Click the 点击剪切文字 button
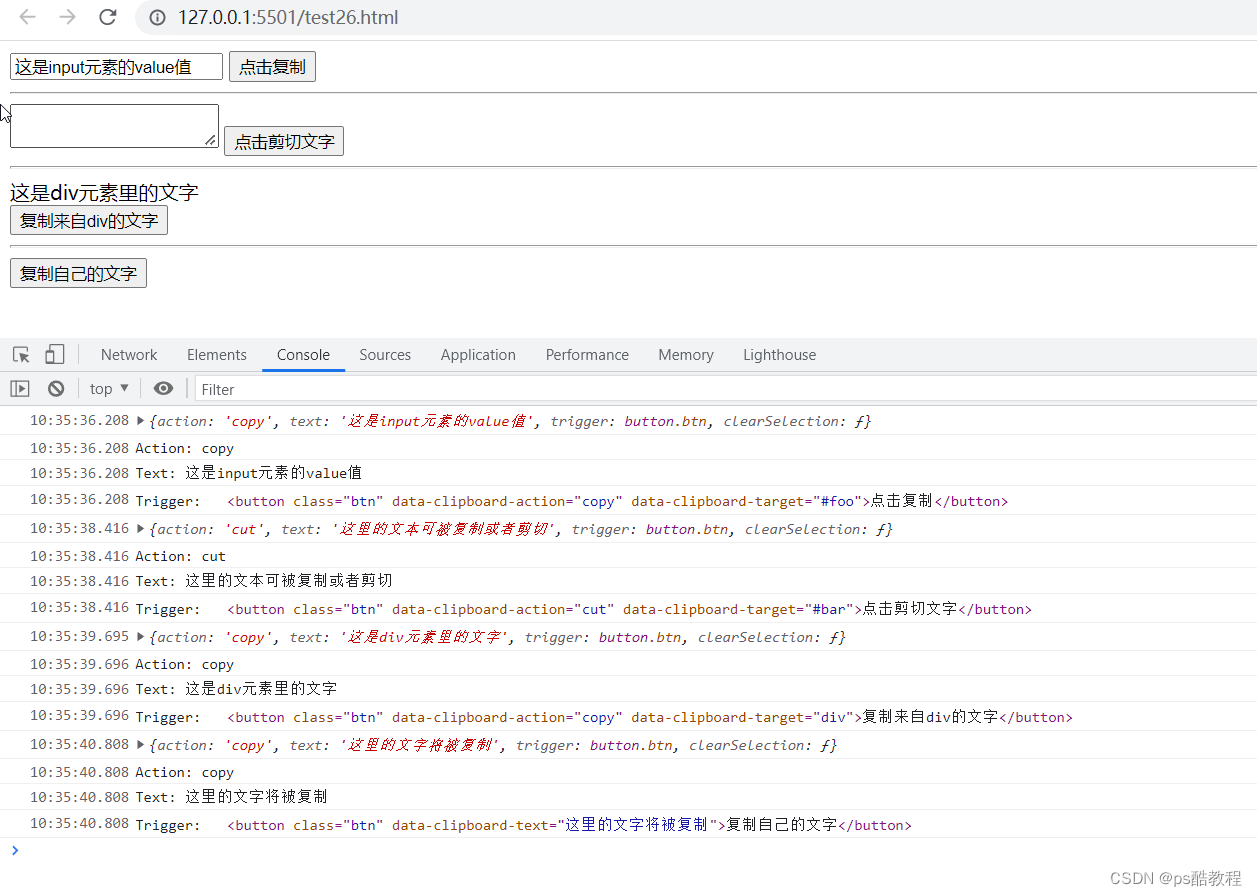This screenshot has height=896, width=1257. 284,141
